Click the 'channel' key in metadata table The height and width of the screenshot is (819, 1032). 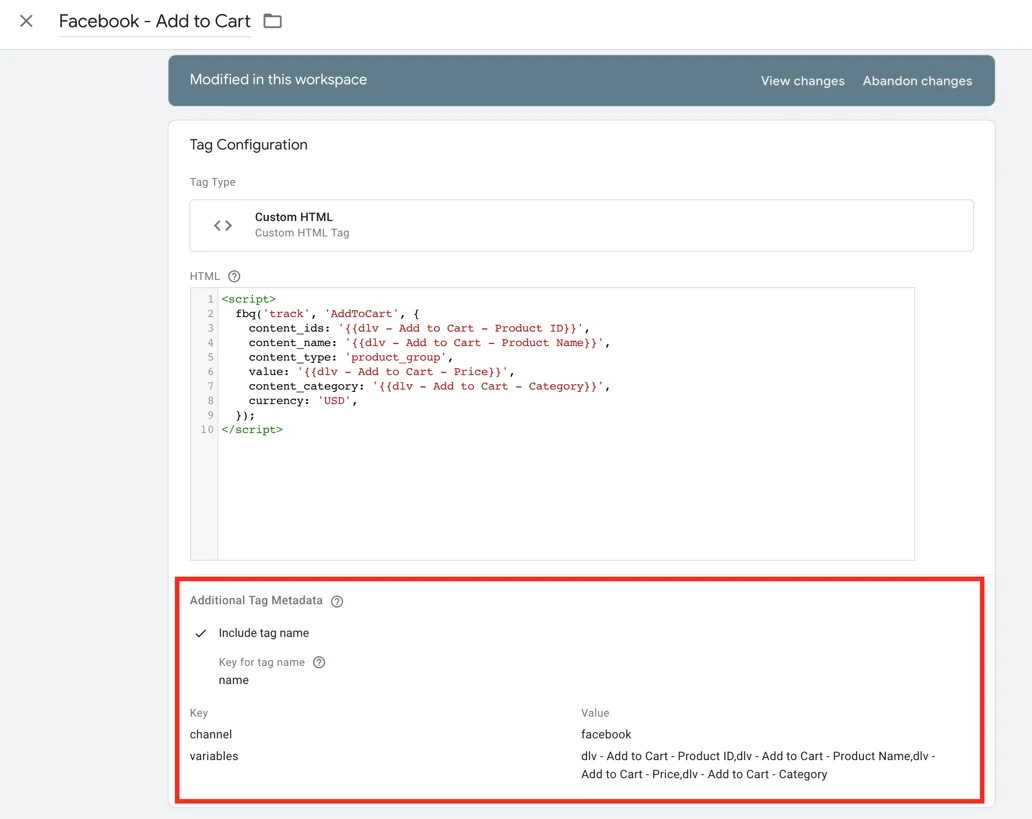pos(211,734)
